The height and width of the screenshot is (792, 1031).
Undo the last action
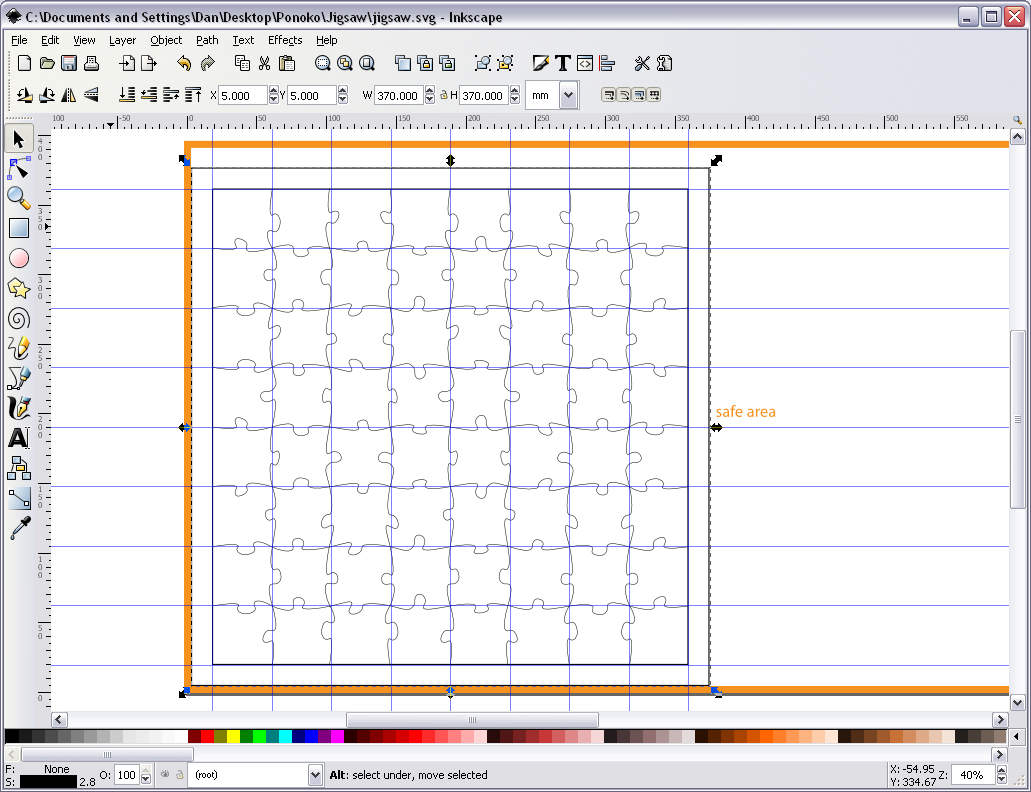185,63
